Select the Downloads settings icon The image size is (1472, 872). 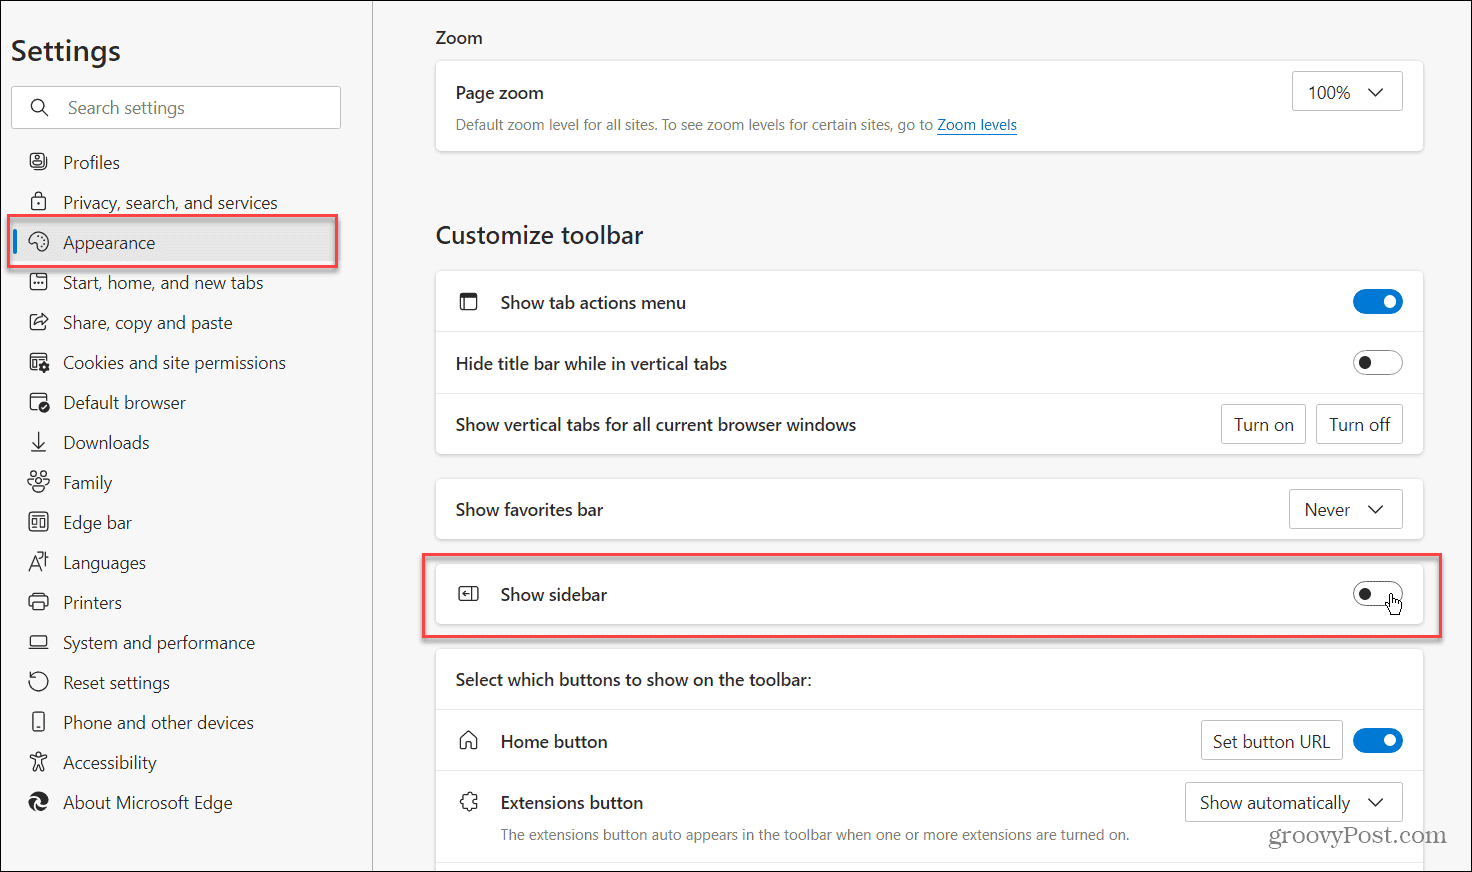coord(38,442)
